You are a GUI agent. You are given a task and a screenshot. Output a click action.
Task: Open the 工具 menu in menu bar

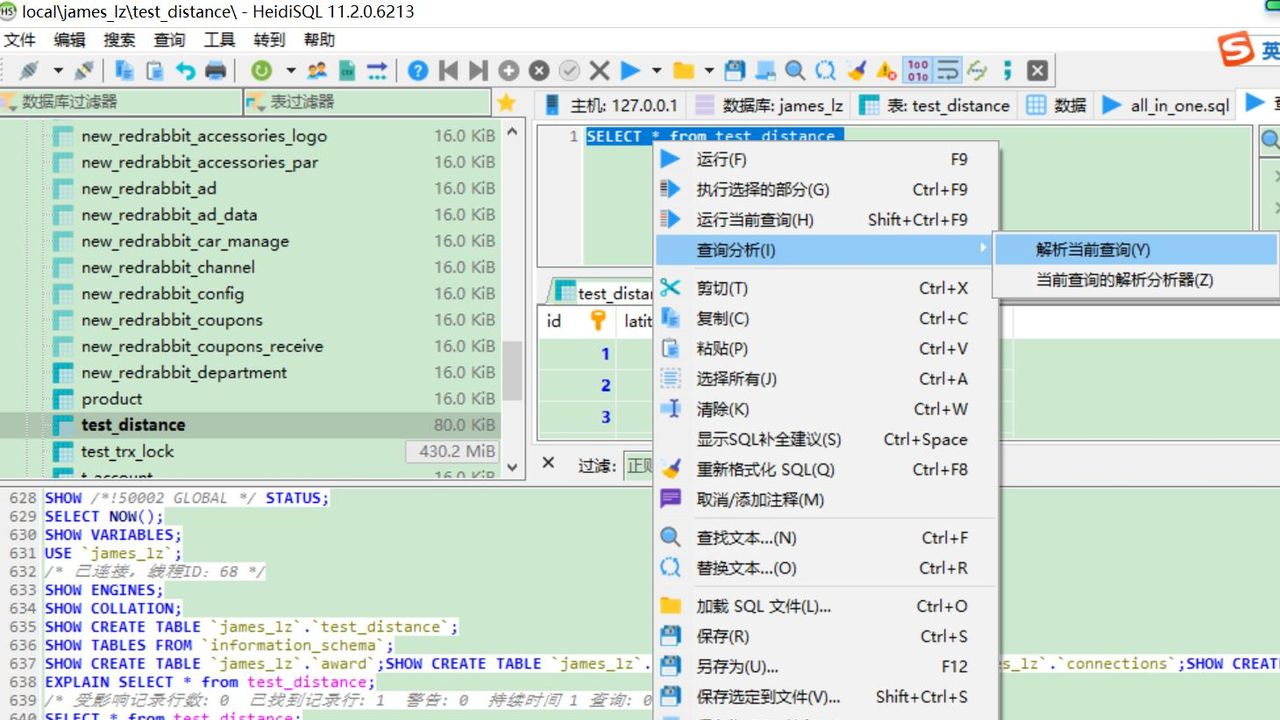click(x=219, y=40)
